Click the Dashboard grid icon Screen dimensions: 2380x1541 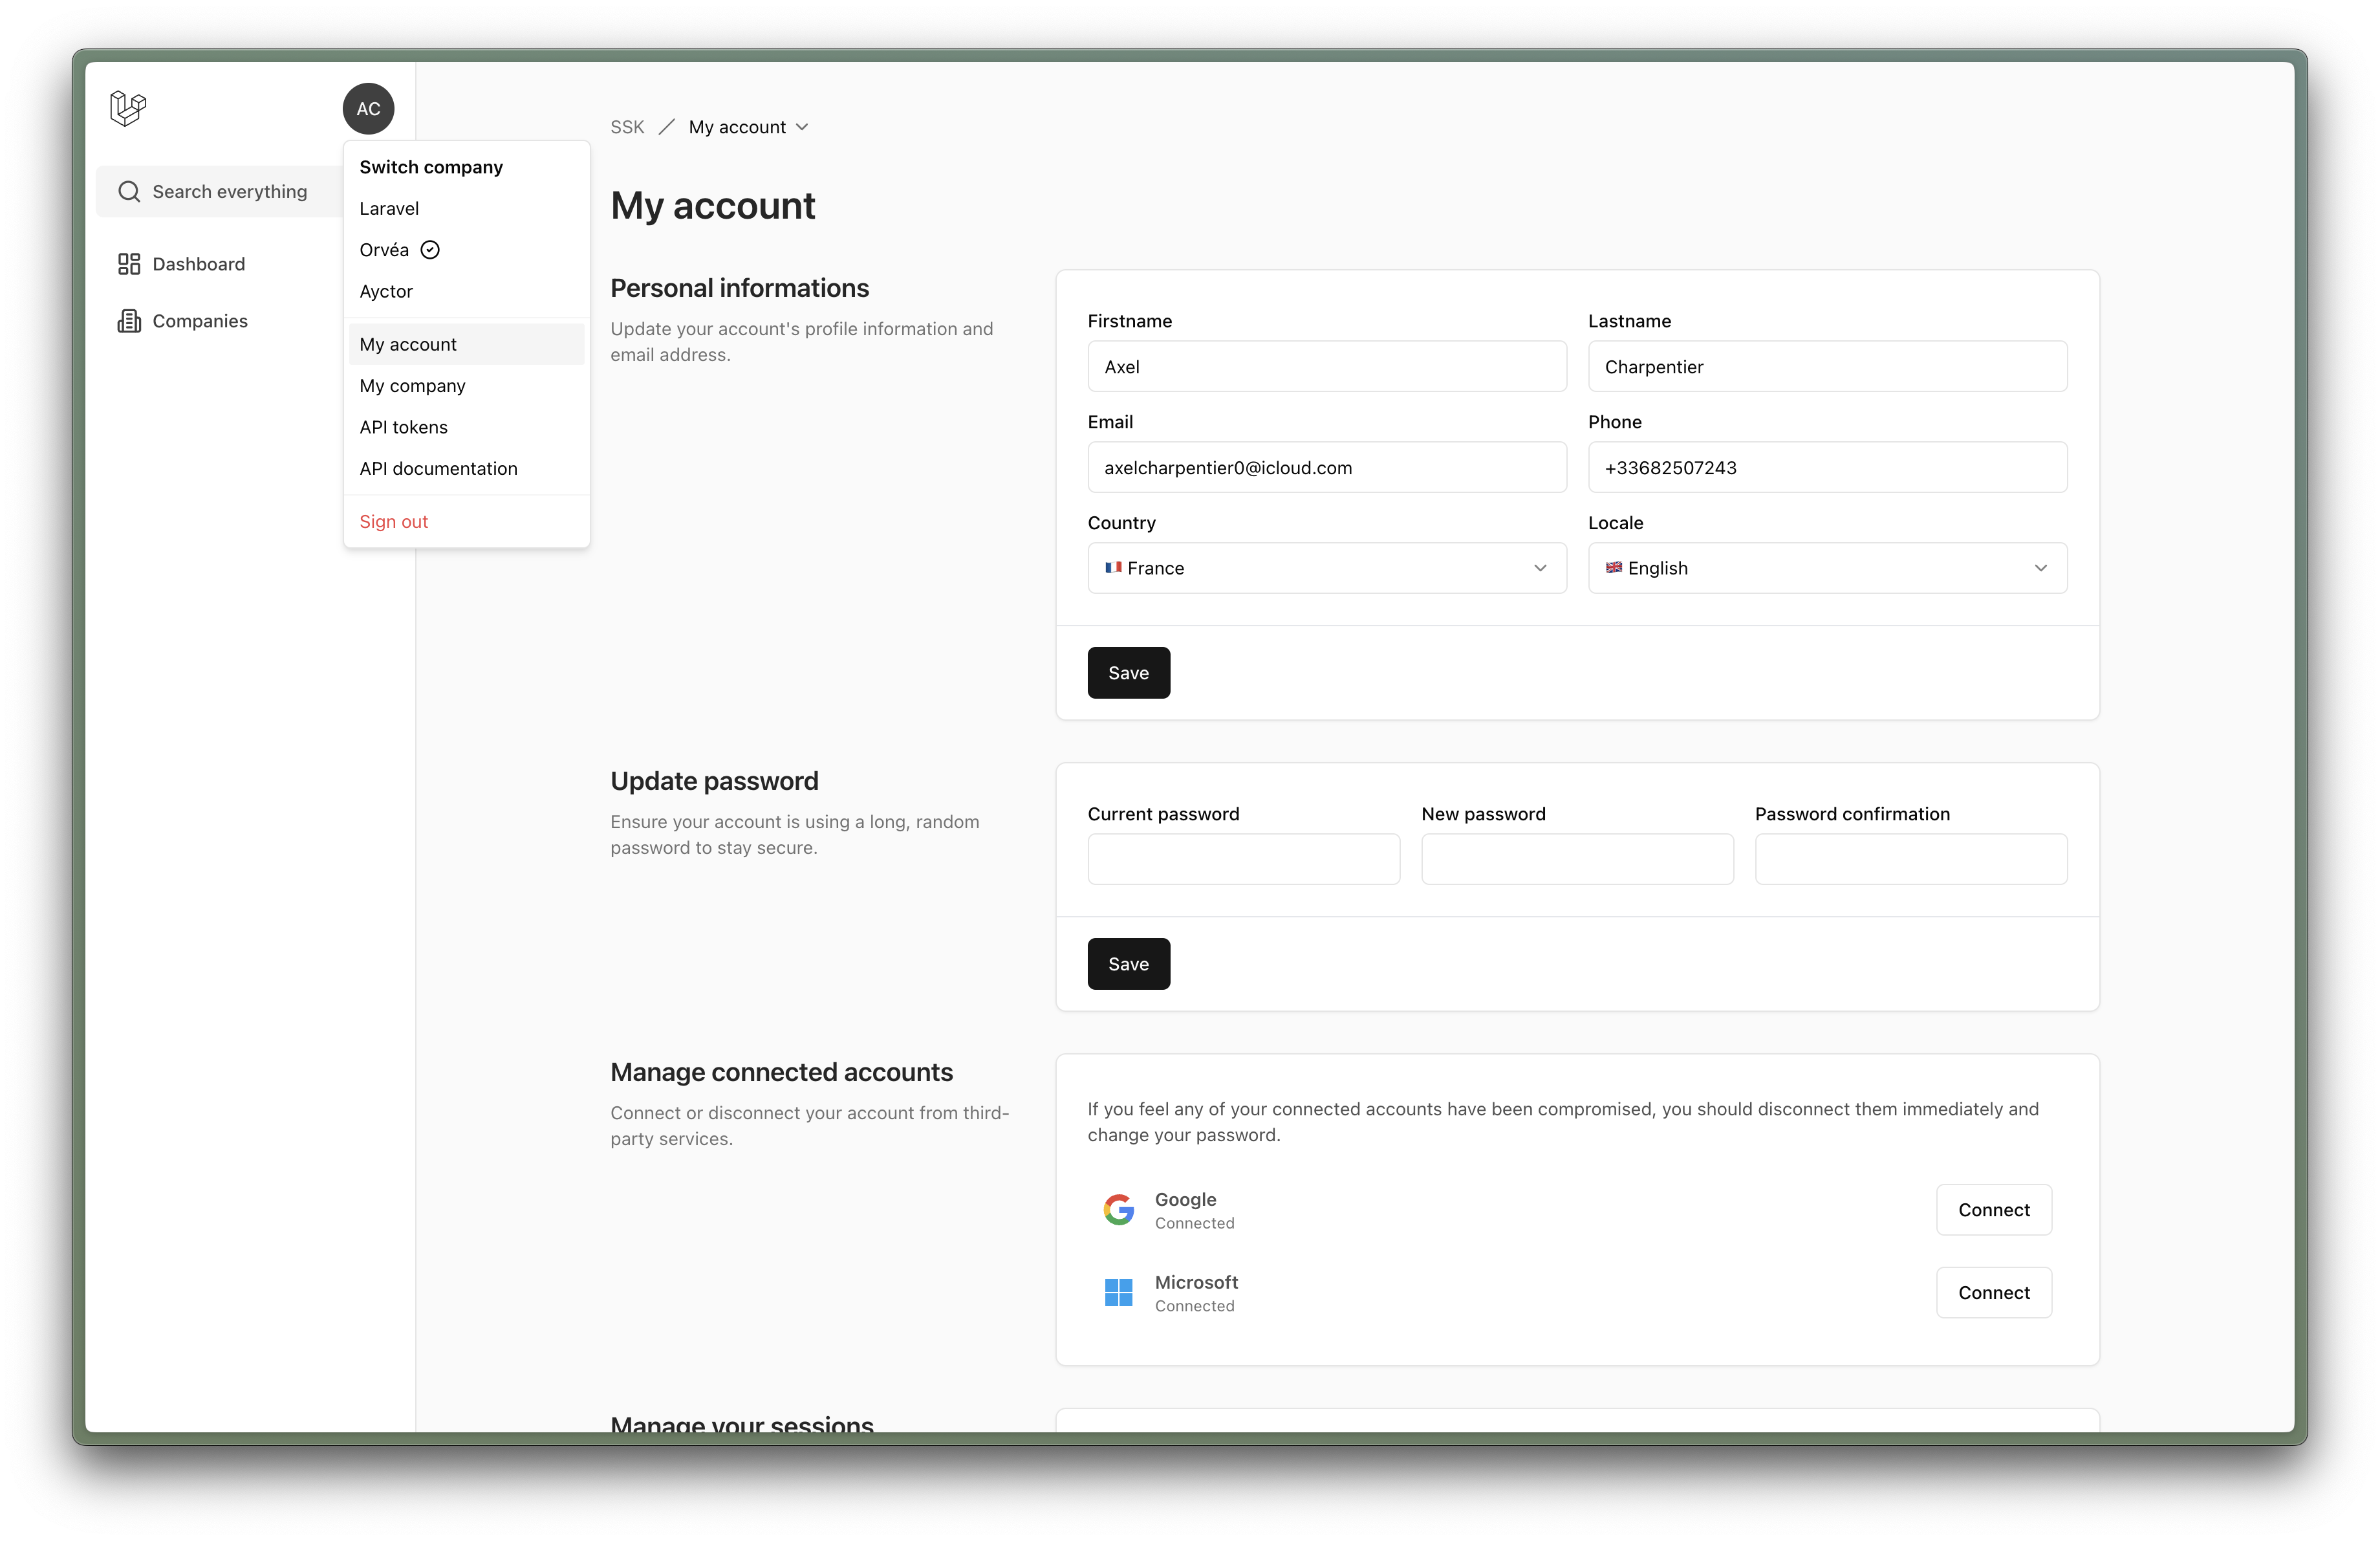click(x=129, y=264)
